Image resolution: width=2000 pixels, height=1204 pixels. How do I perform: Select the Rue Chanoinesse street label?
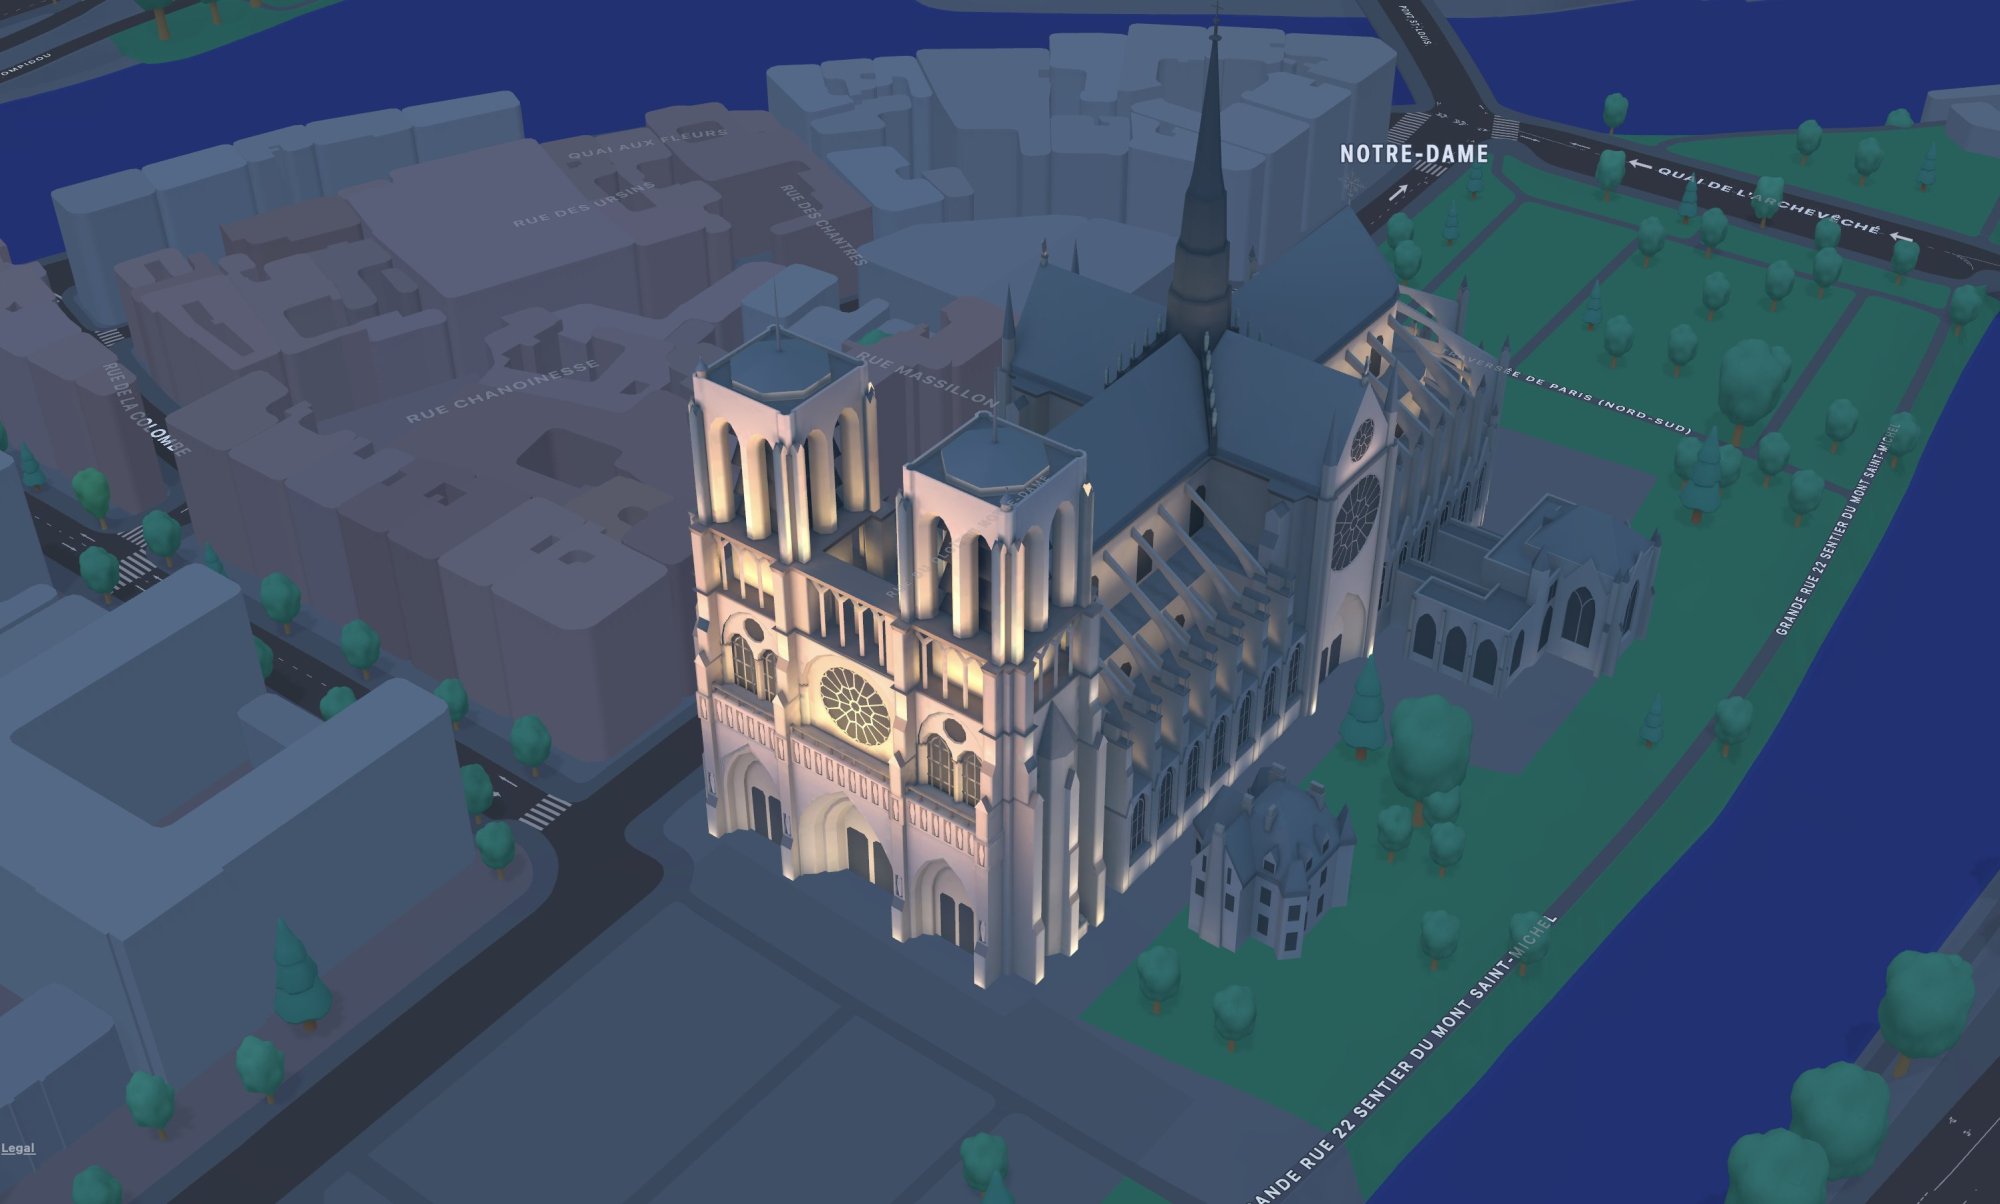pyautogui.click(x=503, y=391)
